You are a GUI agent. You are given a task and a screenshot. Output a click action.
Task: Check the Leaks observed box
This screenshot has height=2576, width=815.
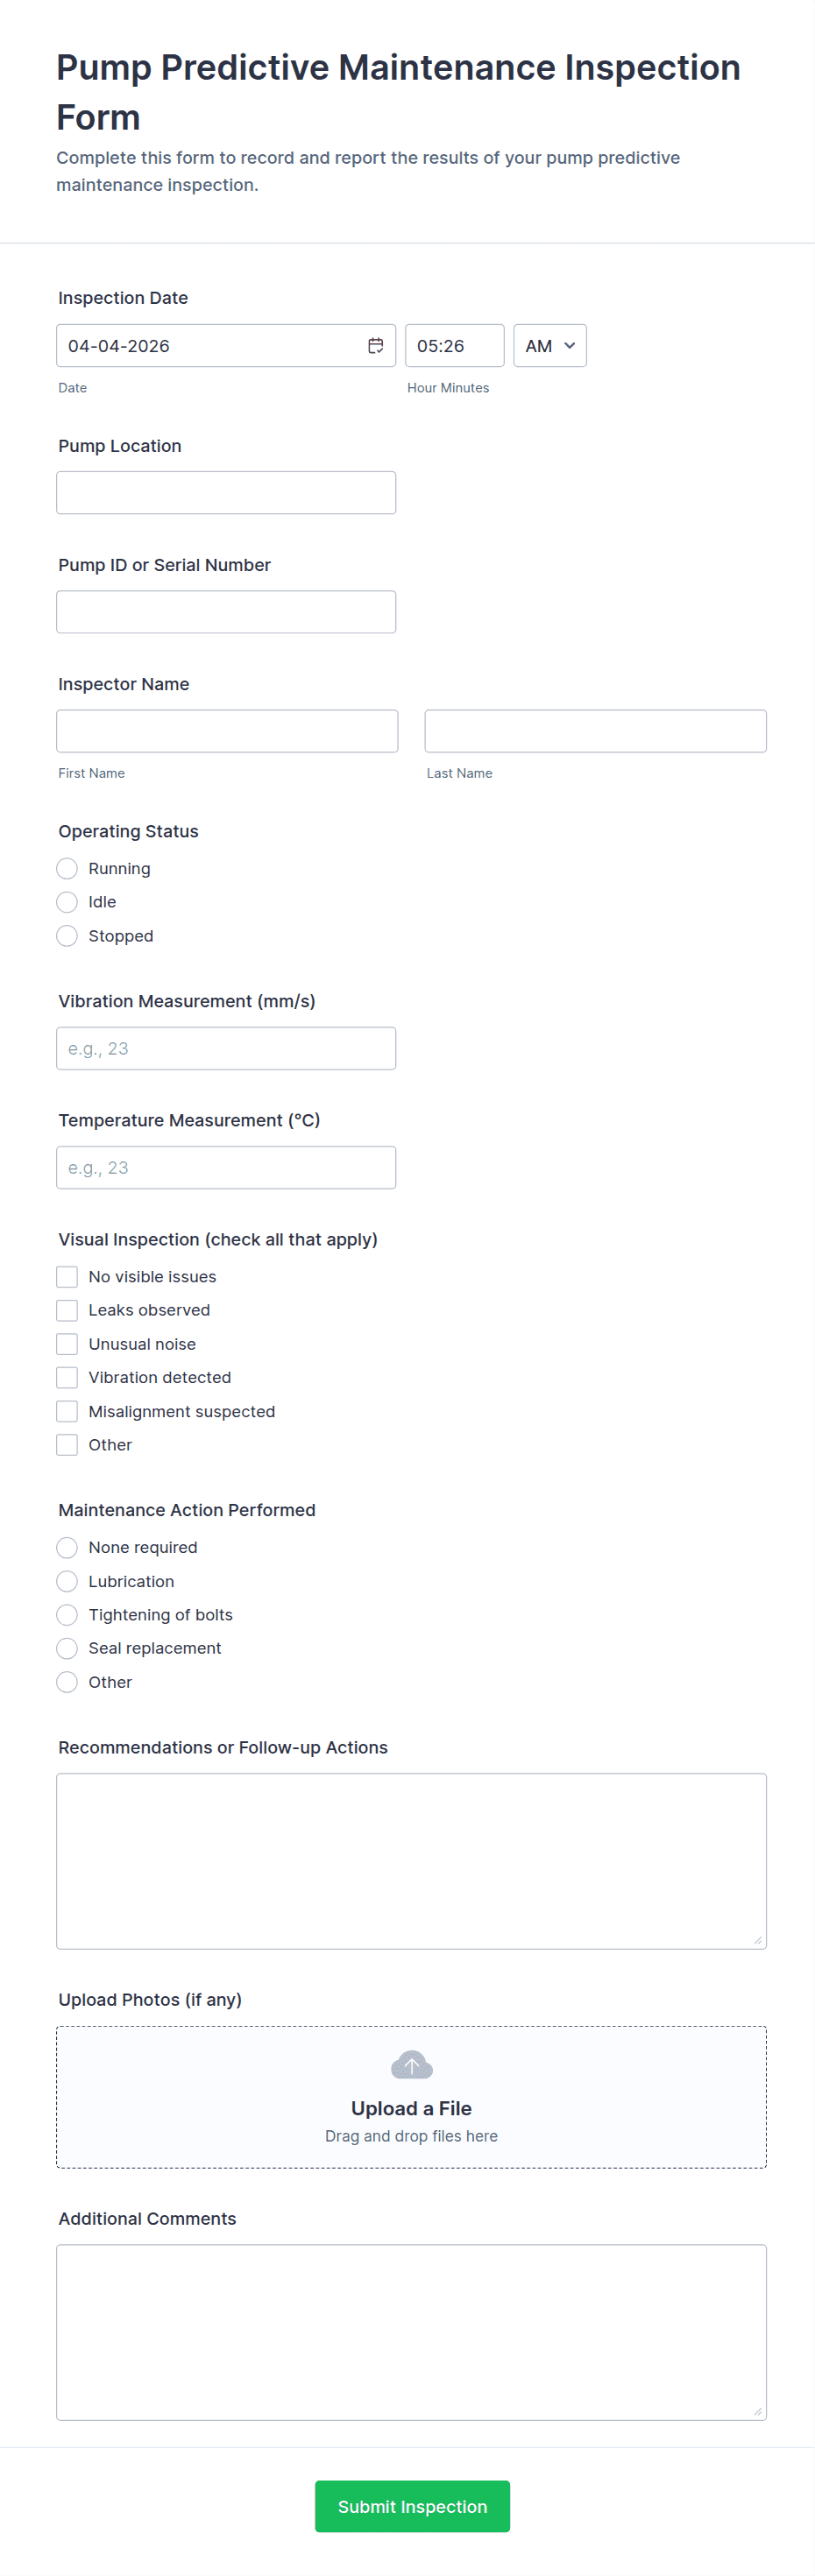pos(67,1310)
